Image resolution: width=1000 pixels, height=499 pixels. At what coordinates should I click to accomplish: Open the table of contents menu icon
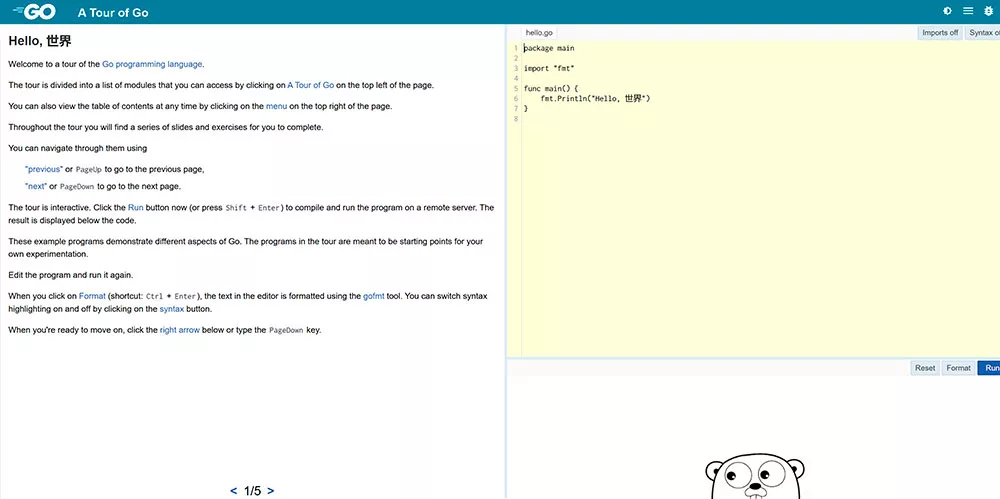tap(968, 11)
